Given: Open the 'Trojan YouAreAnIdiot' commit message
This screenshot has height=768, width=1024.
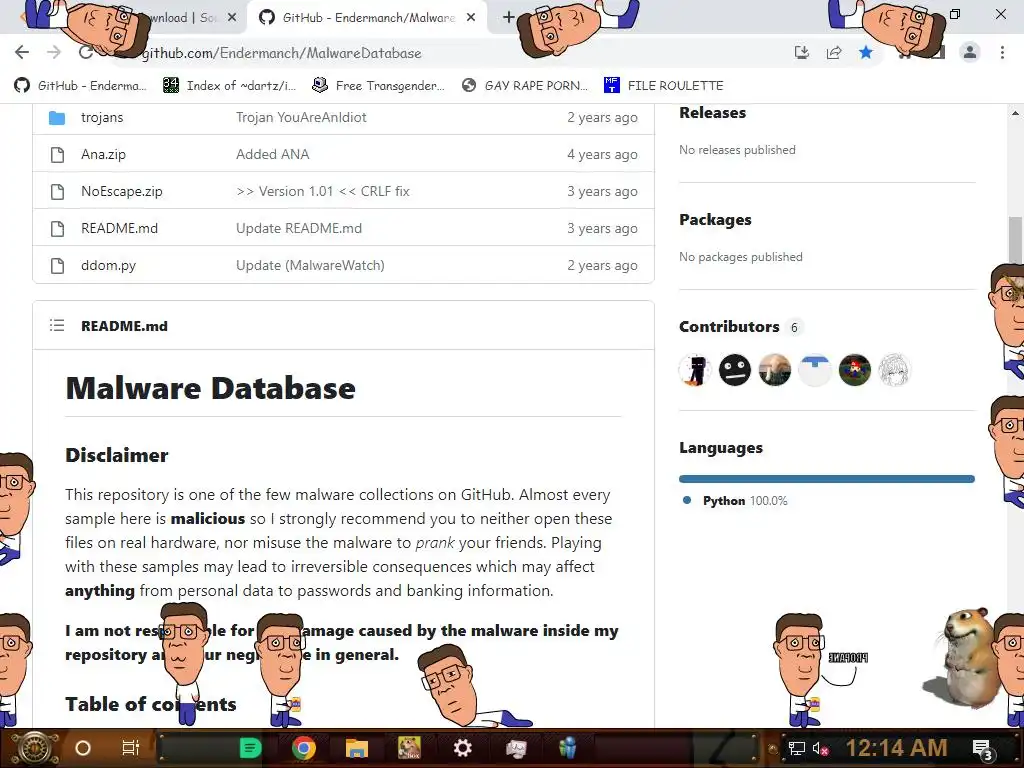Looking at the screenshot, I should pos(301,118).
